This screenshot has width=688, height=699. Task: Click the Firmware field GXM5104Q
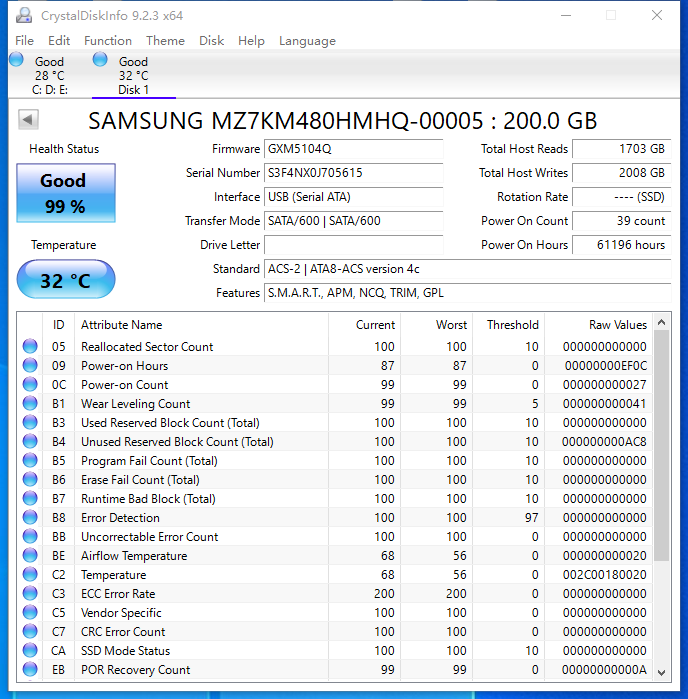click(354, 149)
